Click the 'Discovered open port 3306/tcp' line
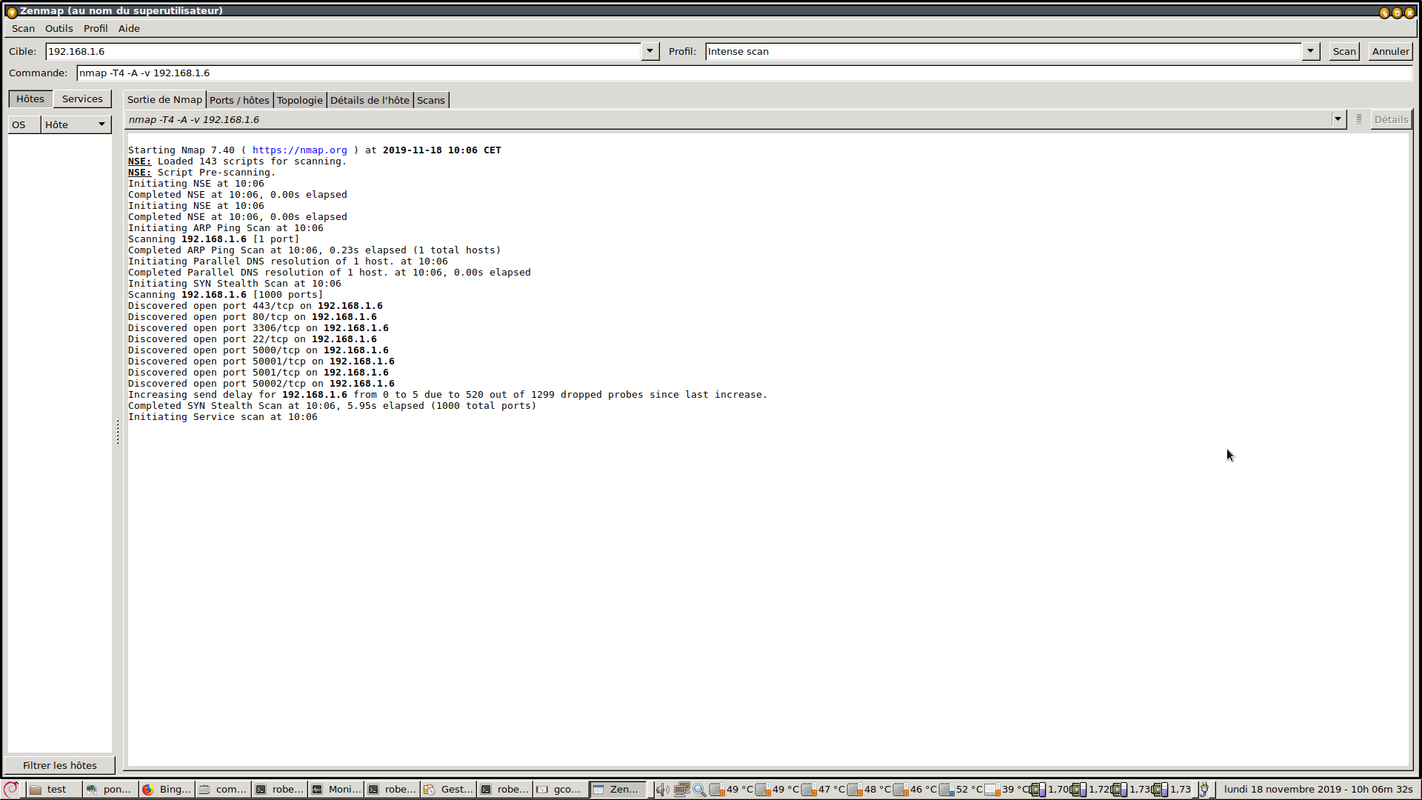1422x800 pixels. (258, 328)
